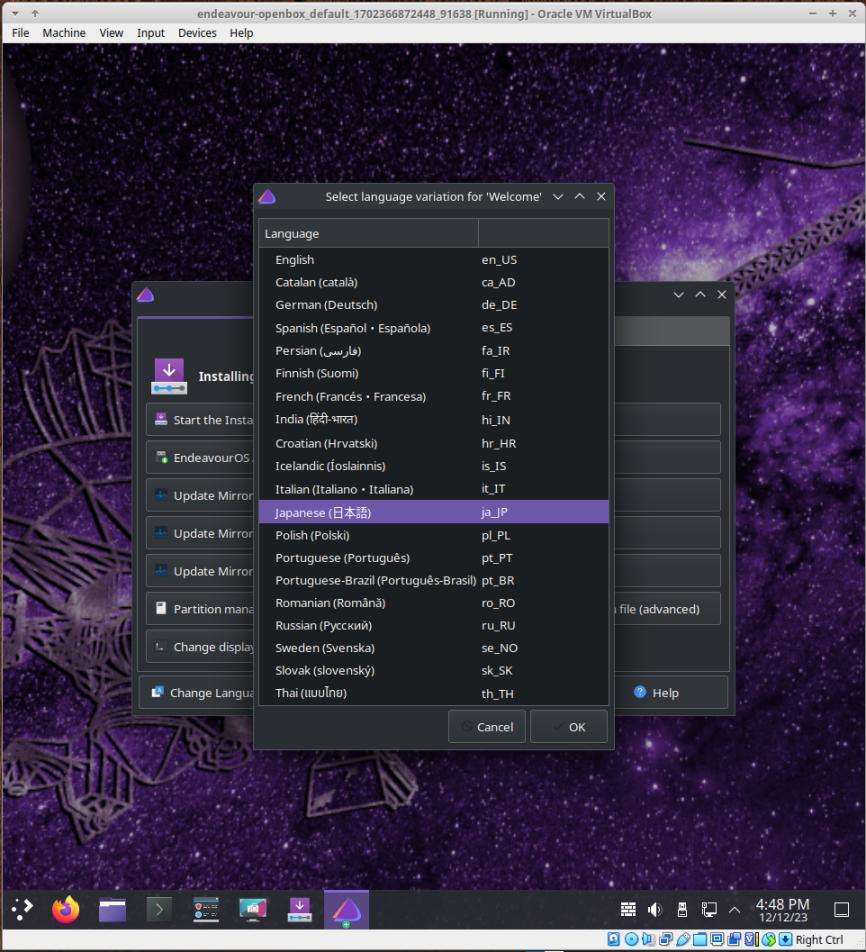The width and height of the screenshot is (866, 952).
Task: Select English en_US language
Action: point(434,260)
